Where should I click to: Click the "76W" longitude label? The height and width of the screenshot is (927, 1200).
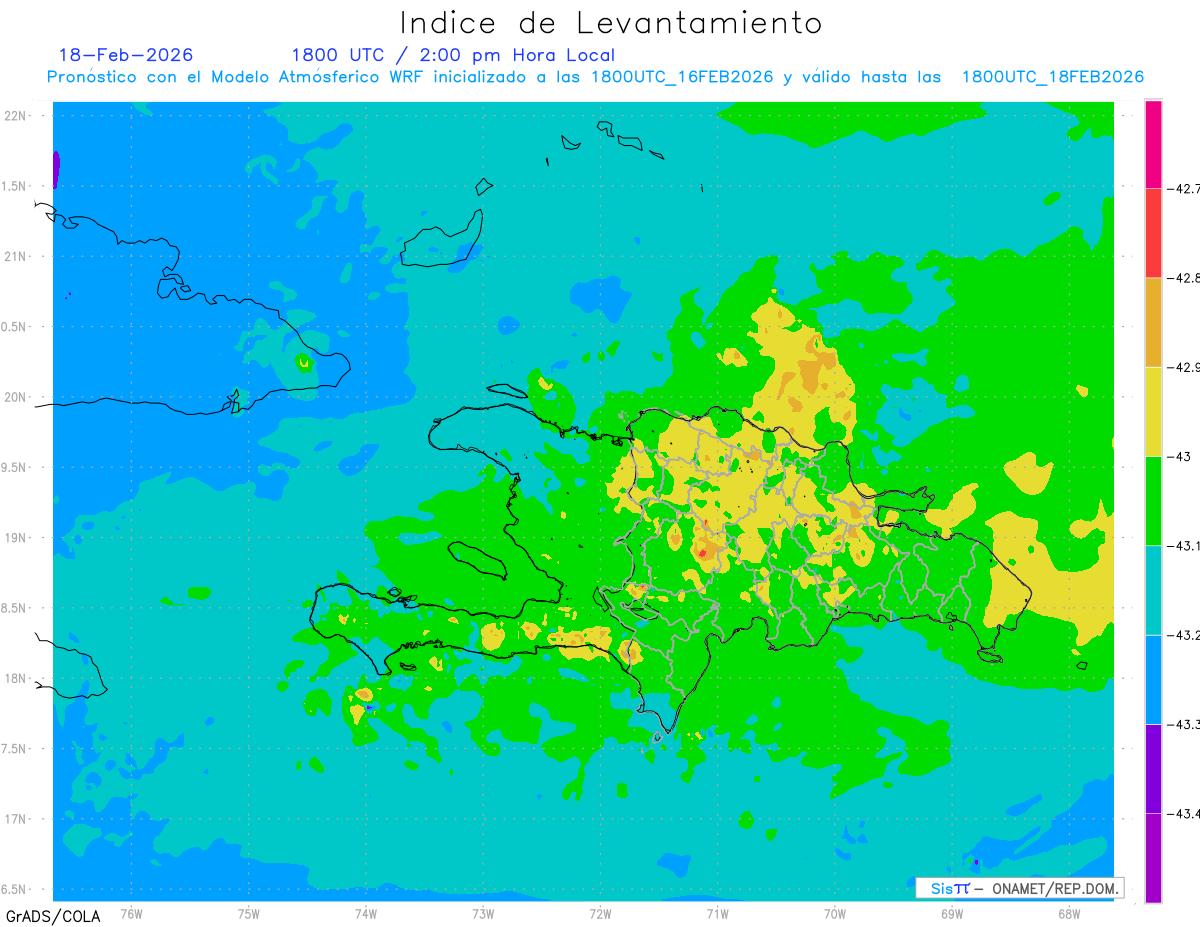tap(131, 913)
